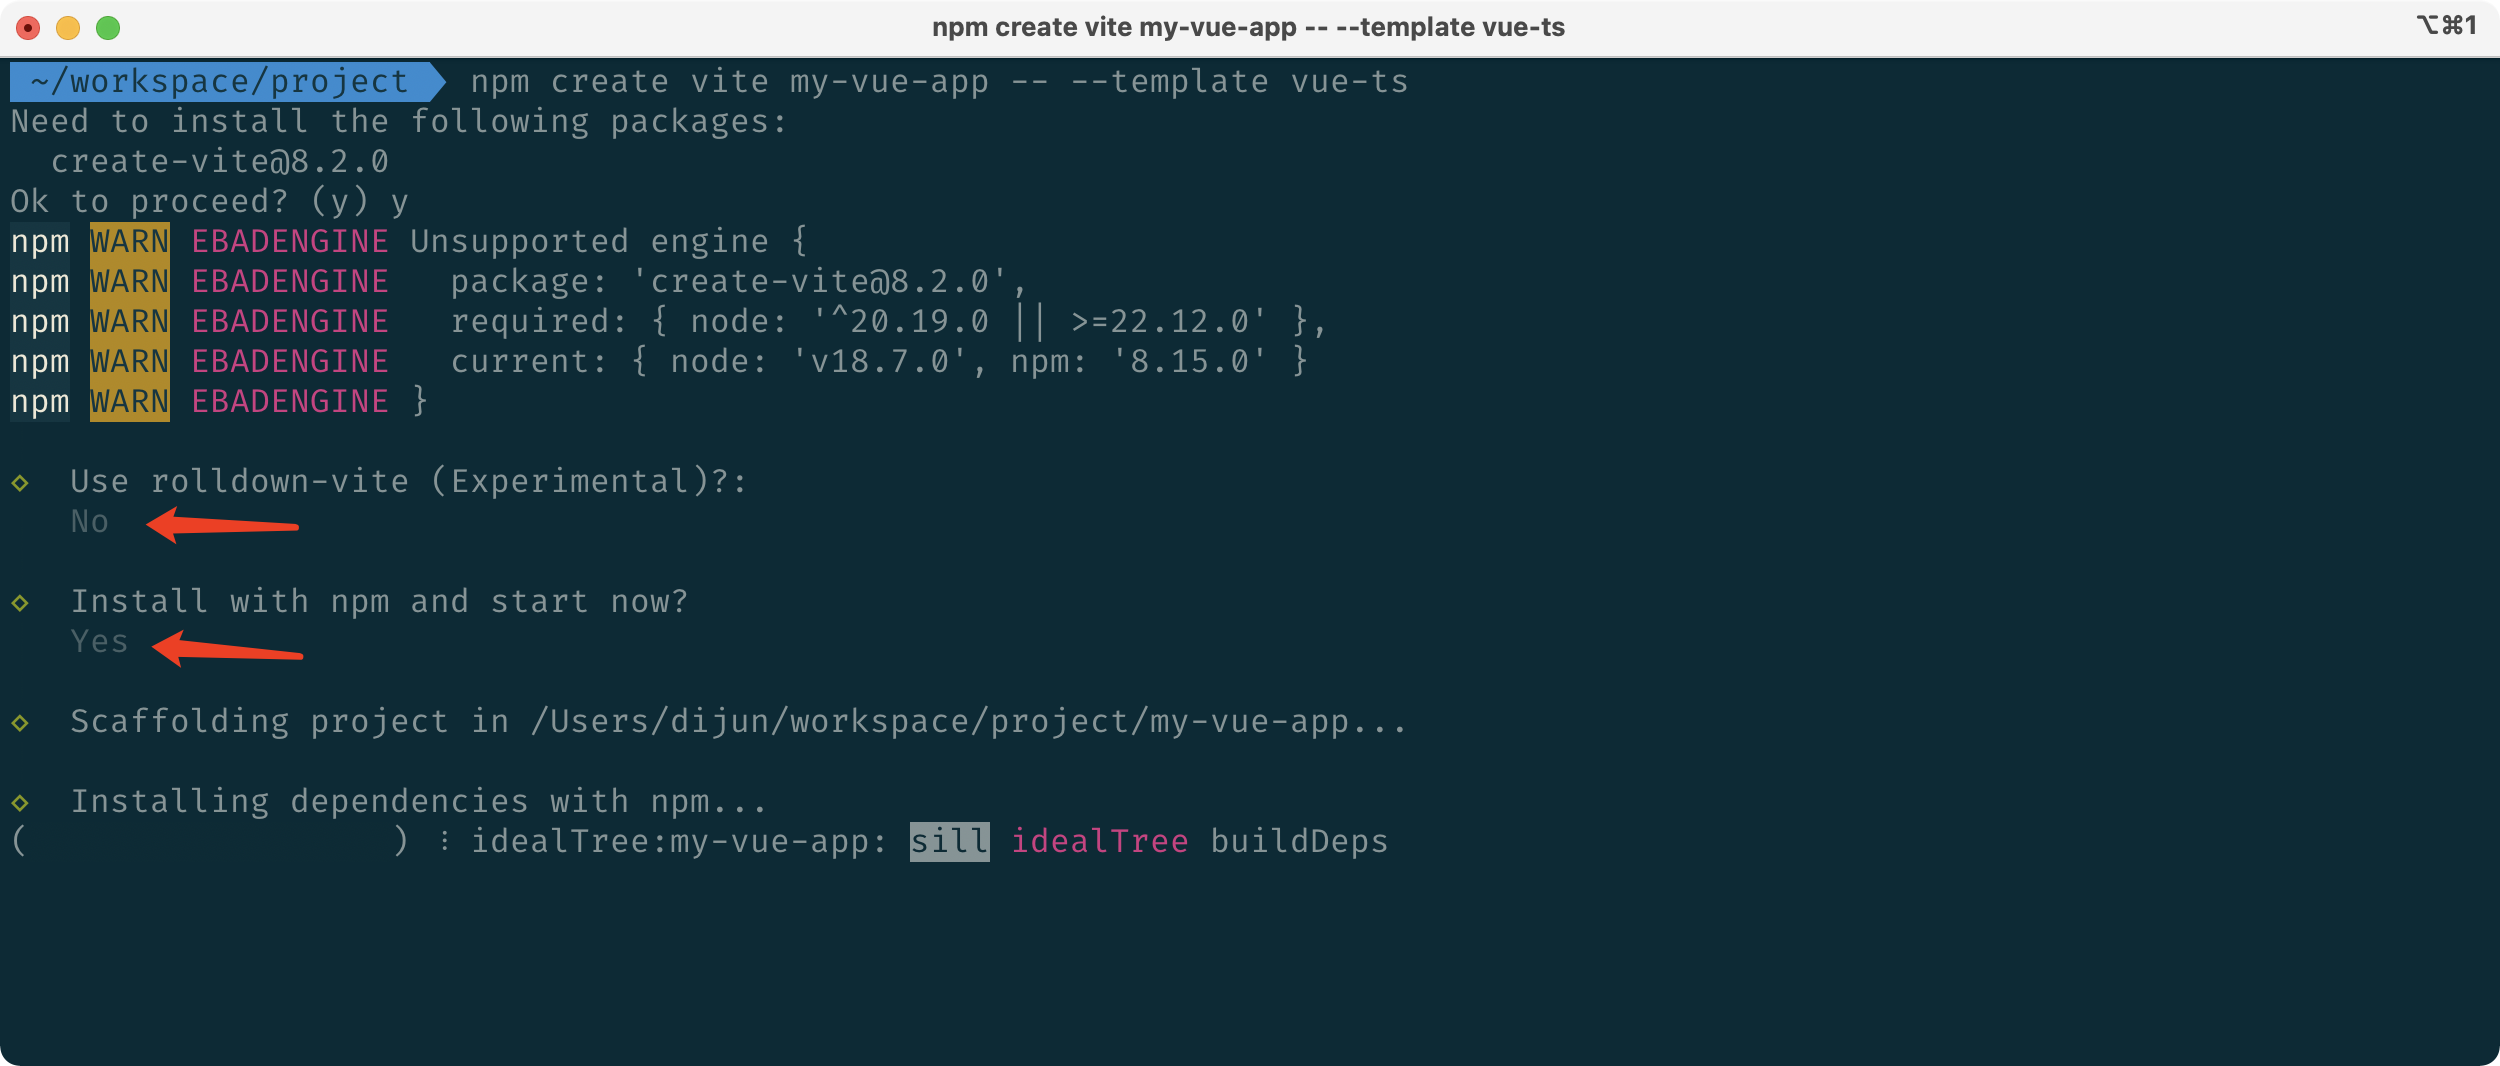Click the ⌥⌘1 shortcut indicator in title bar
The height and width of the screenshot is (1066, 2500).
2446,25
